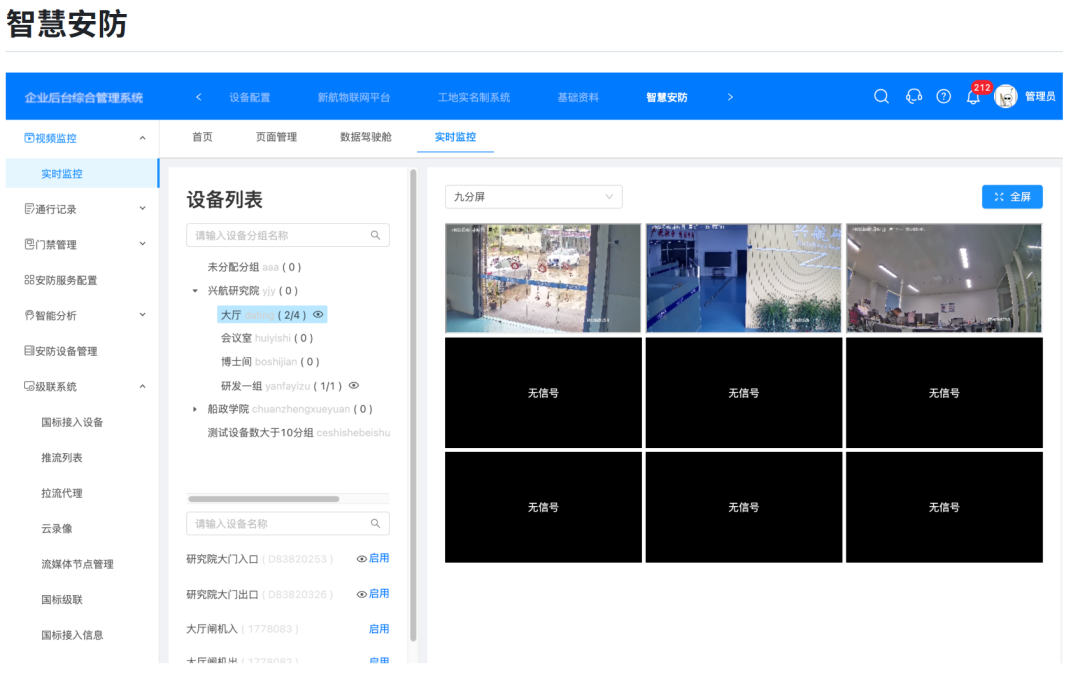Toggle eye icon on 大厅 group

[318, 315]
